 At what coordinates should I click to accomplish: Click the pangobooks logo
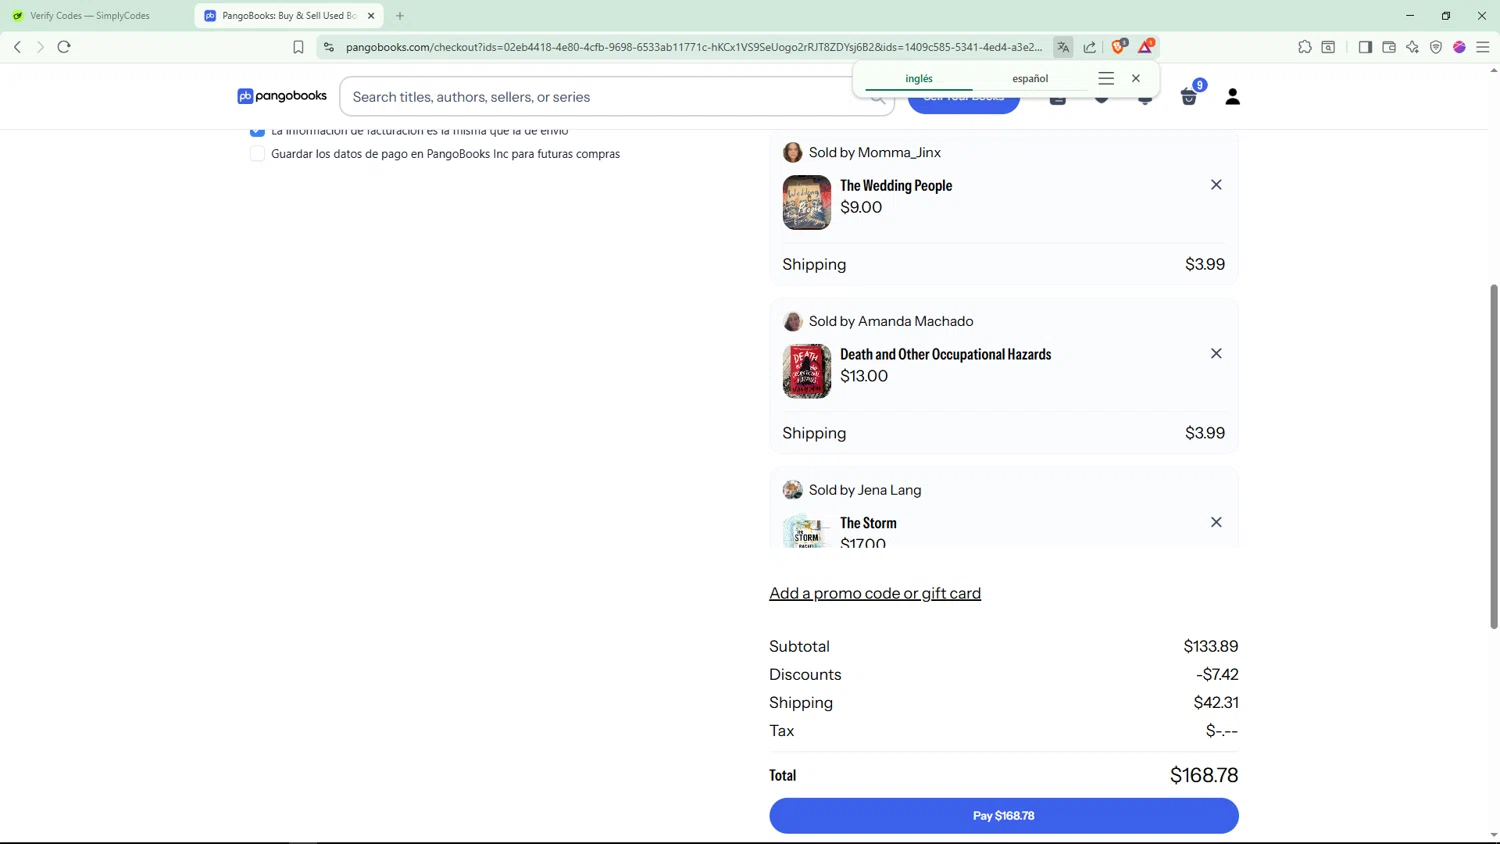click(282, 96)
